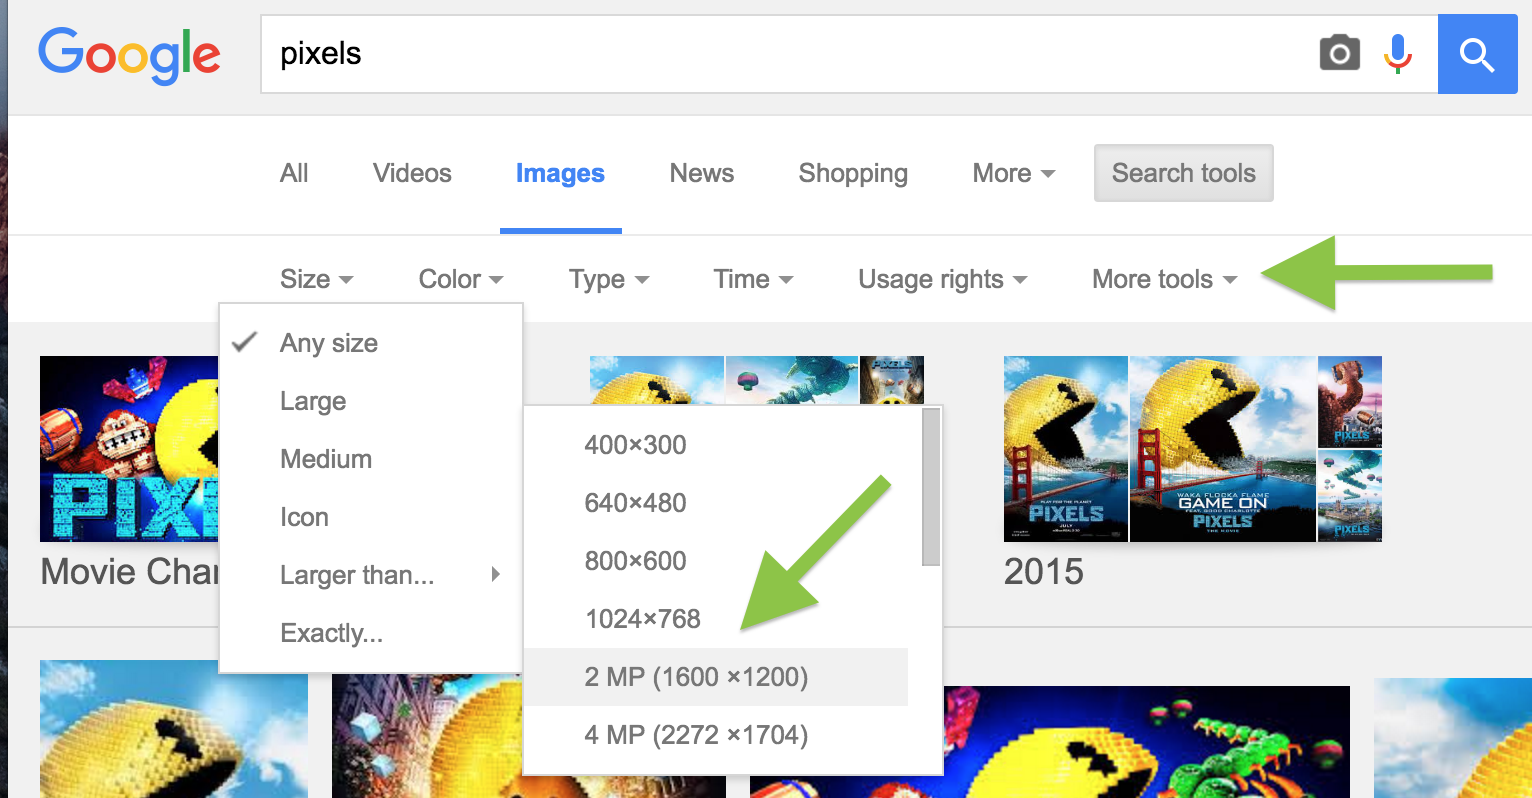Click the '2015' category label
This screenshot has height=798, width=1532.
(x=1043, y=572)
